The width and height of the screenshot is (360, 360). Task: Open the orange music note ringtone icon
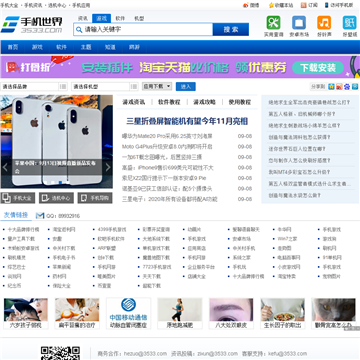tap(324, 23)
